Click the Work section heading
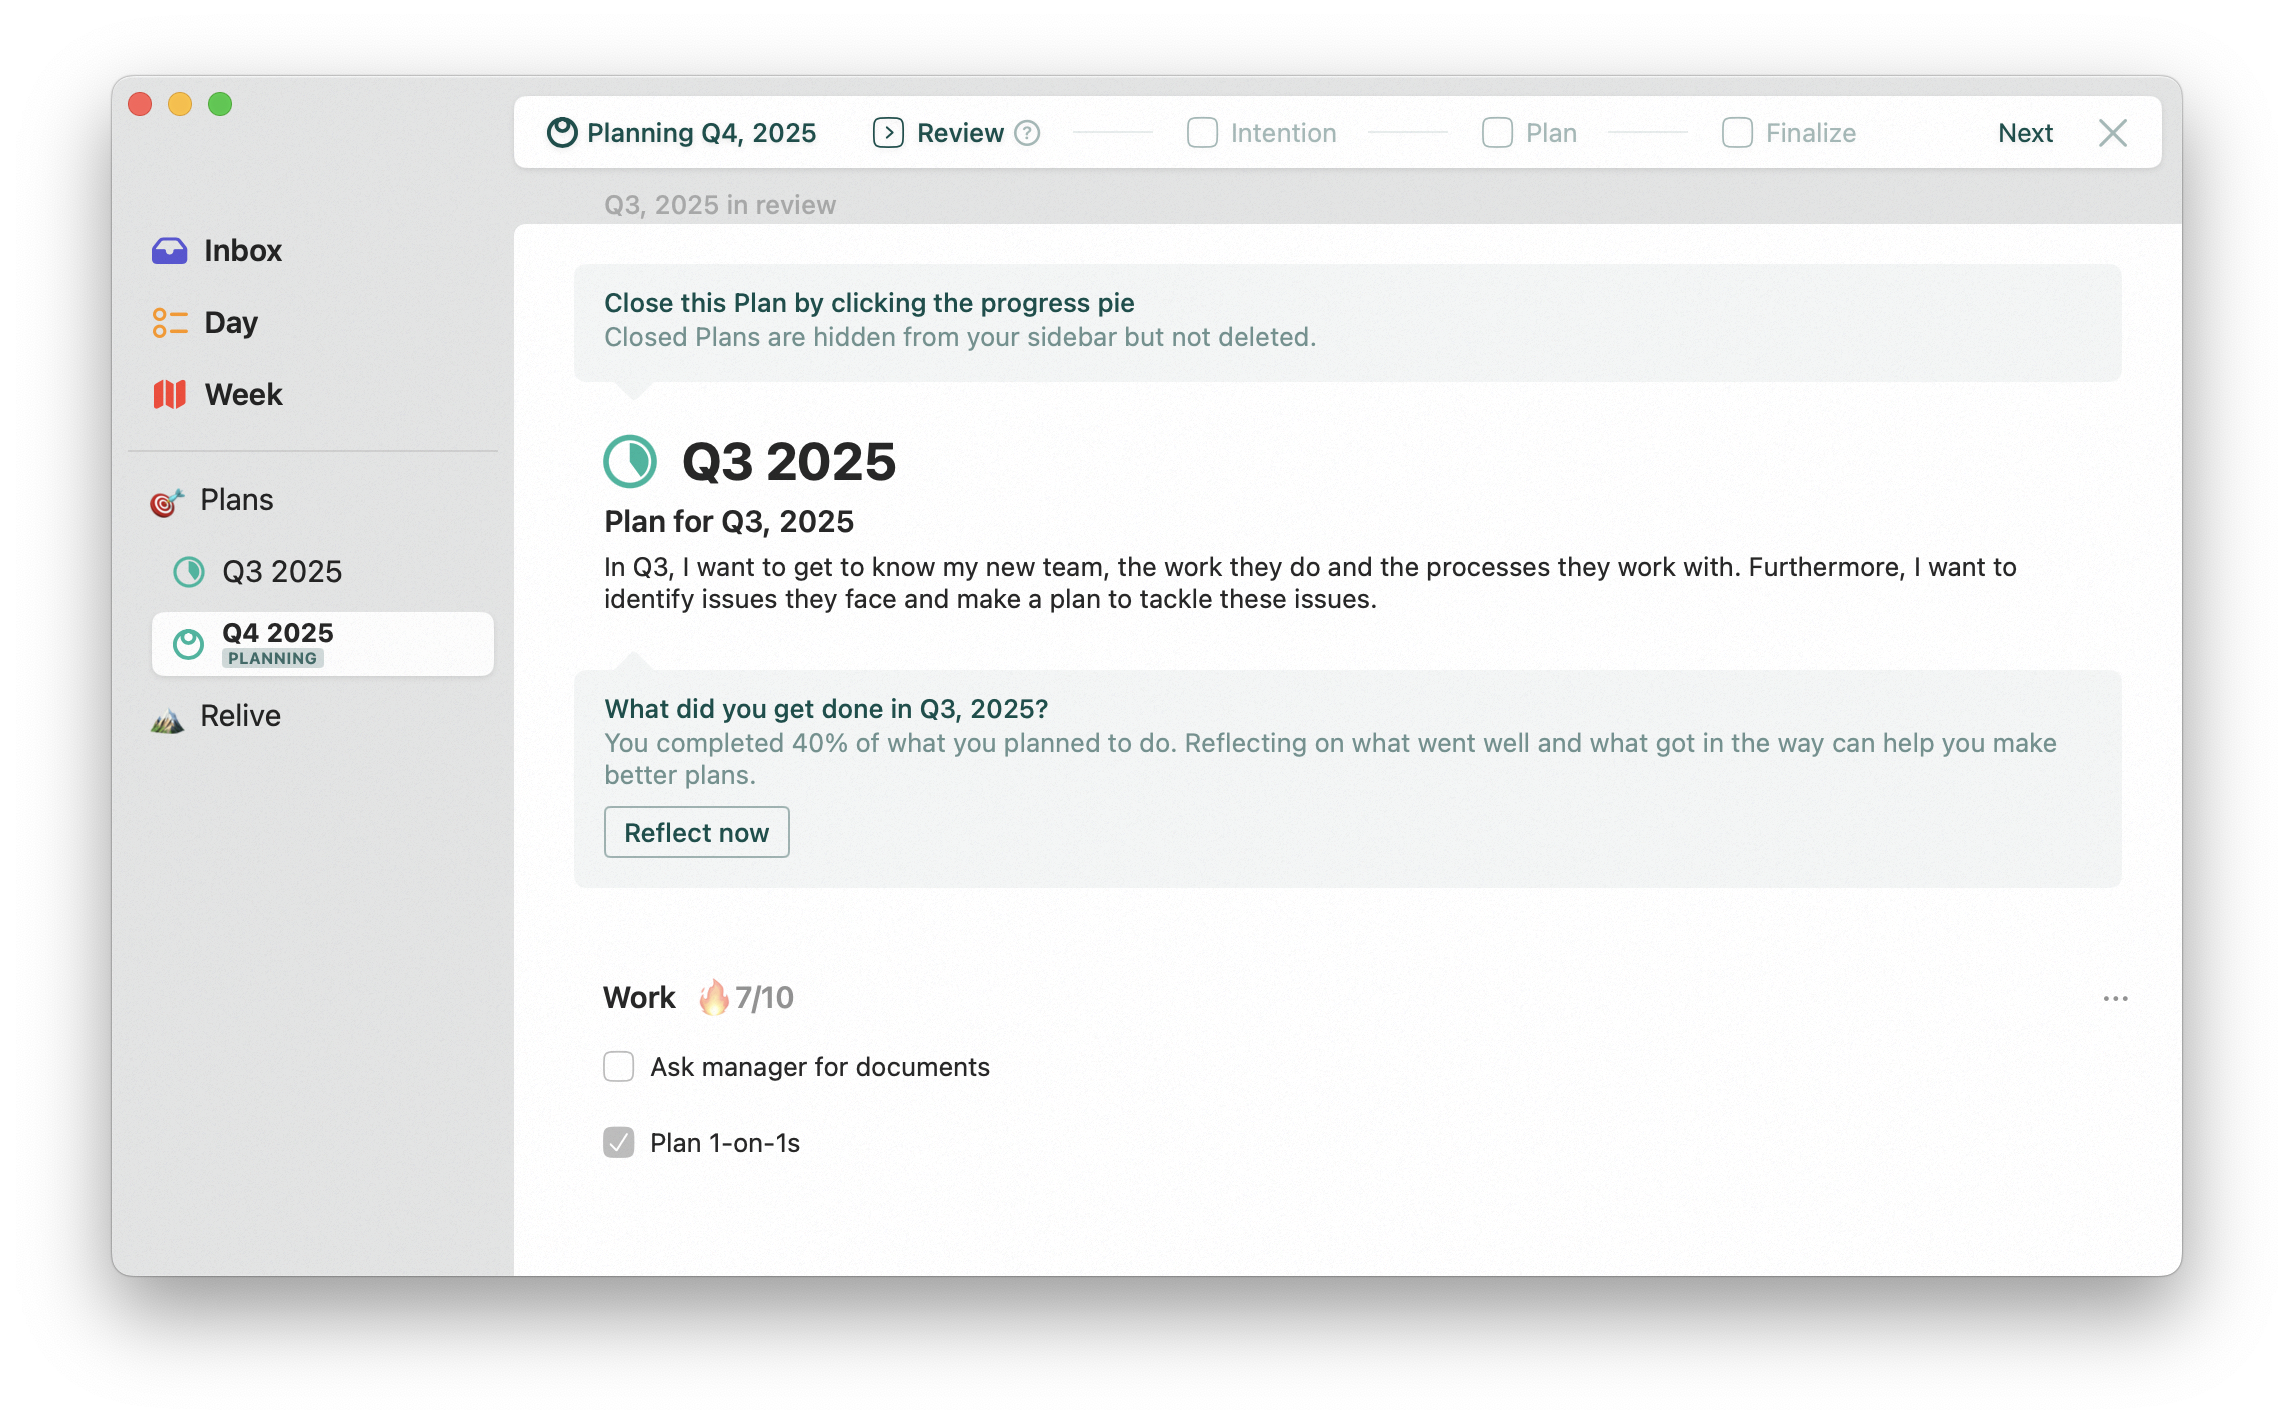The image size is (2294, 1424). pyautogui.click(x=639, y=997)
